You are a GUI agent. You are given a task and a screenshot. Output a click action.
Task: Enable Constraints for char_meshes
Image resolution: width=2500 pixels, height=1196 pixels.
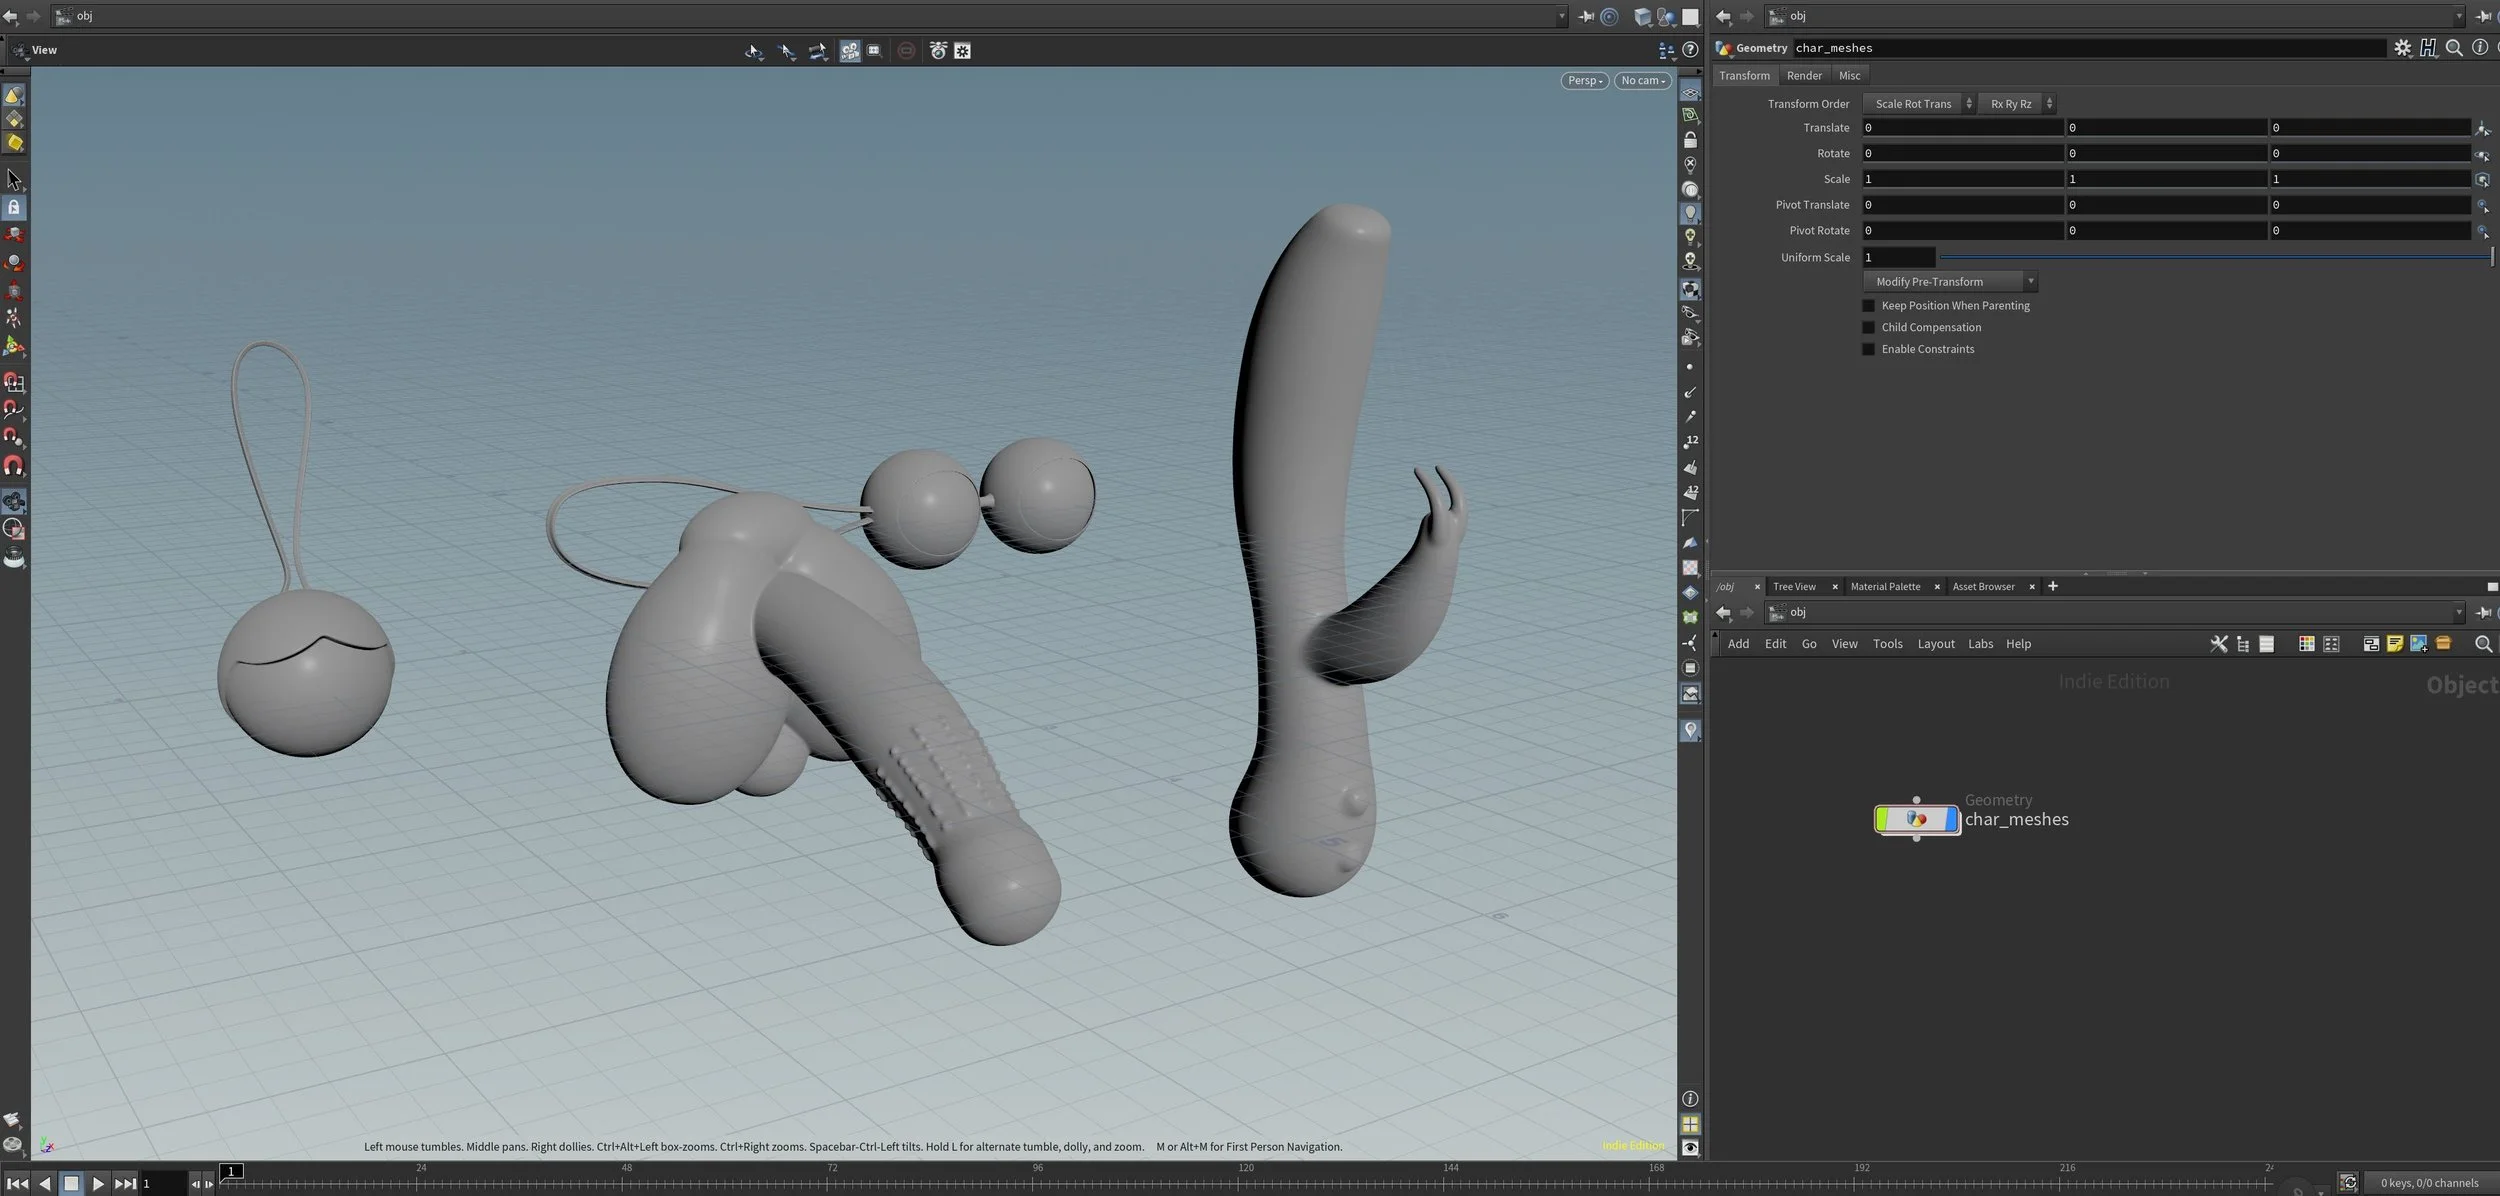coord(1869,349)
